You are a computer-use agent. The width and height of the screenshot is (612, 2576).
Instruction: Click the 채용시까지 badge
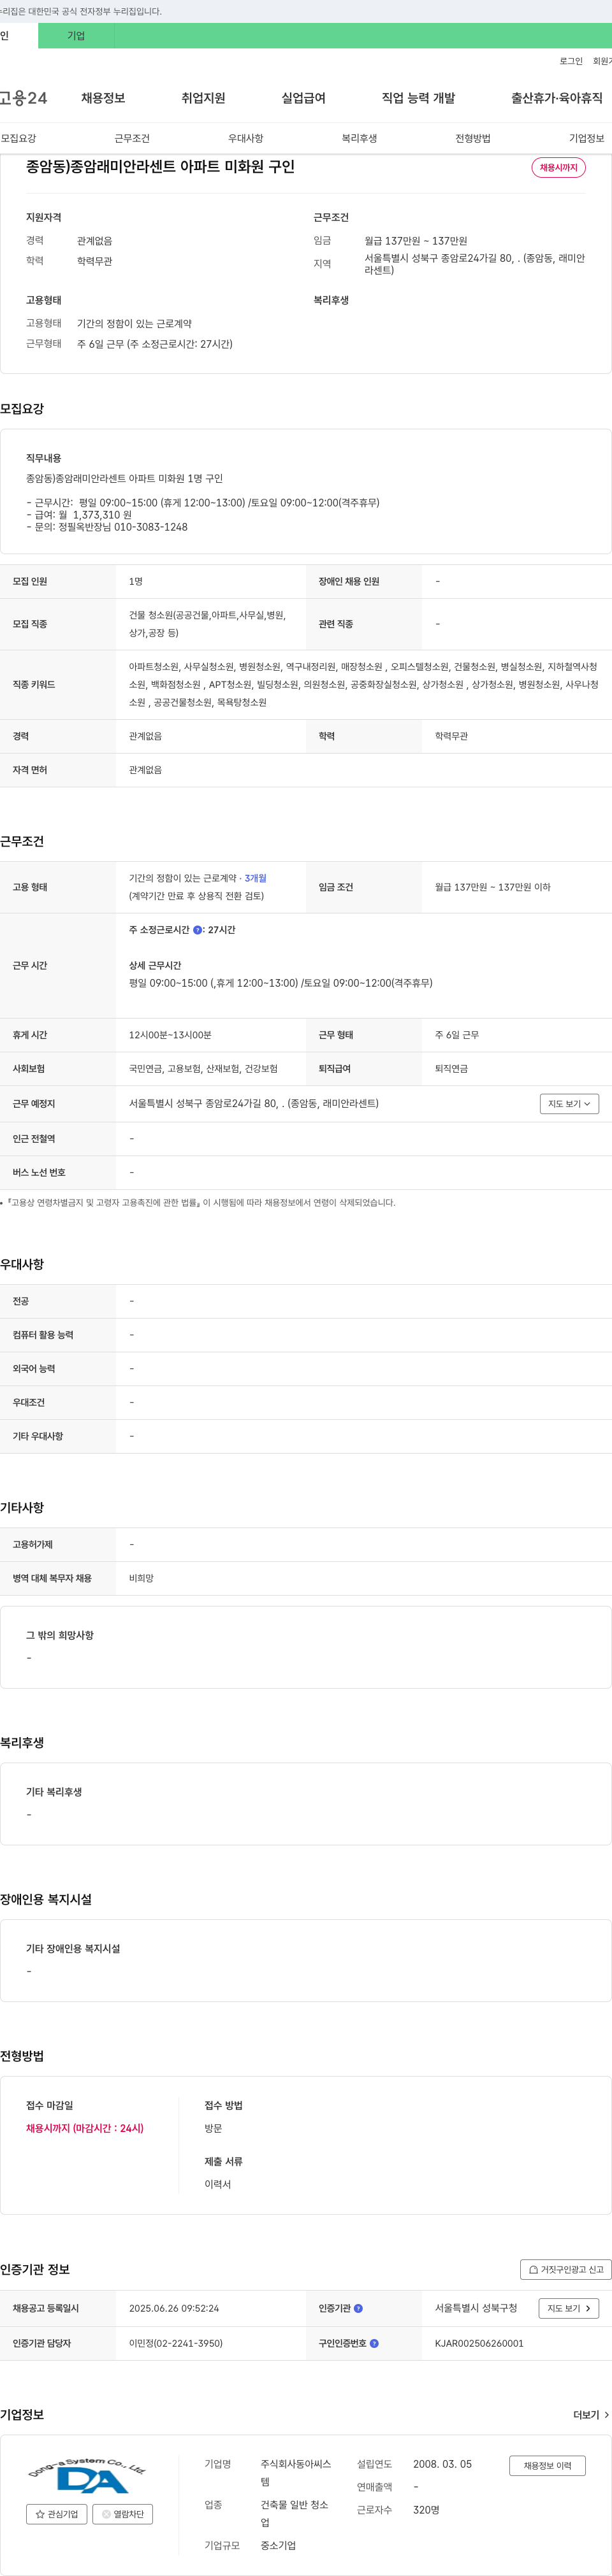[x=558, y=167]
